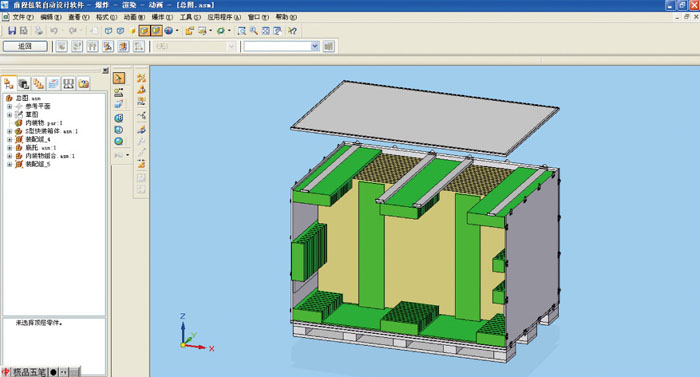Click the first blue wireframe cube icon
Viewport: 700px width, 377px height.
pos(108,30)
